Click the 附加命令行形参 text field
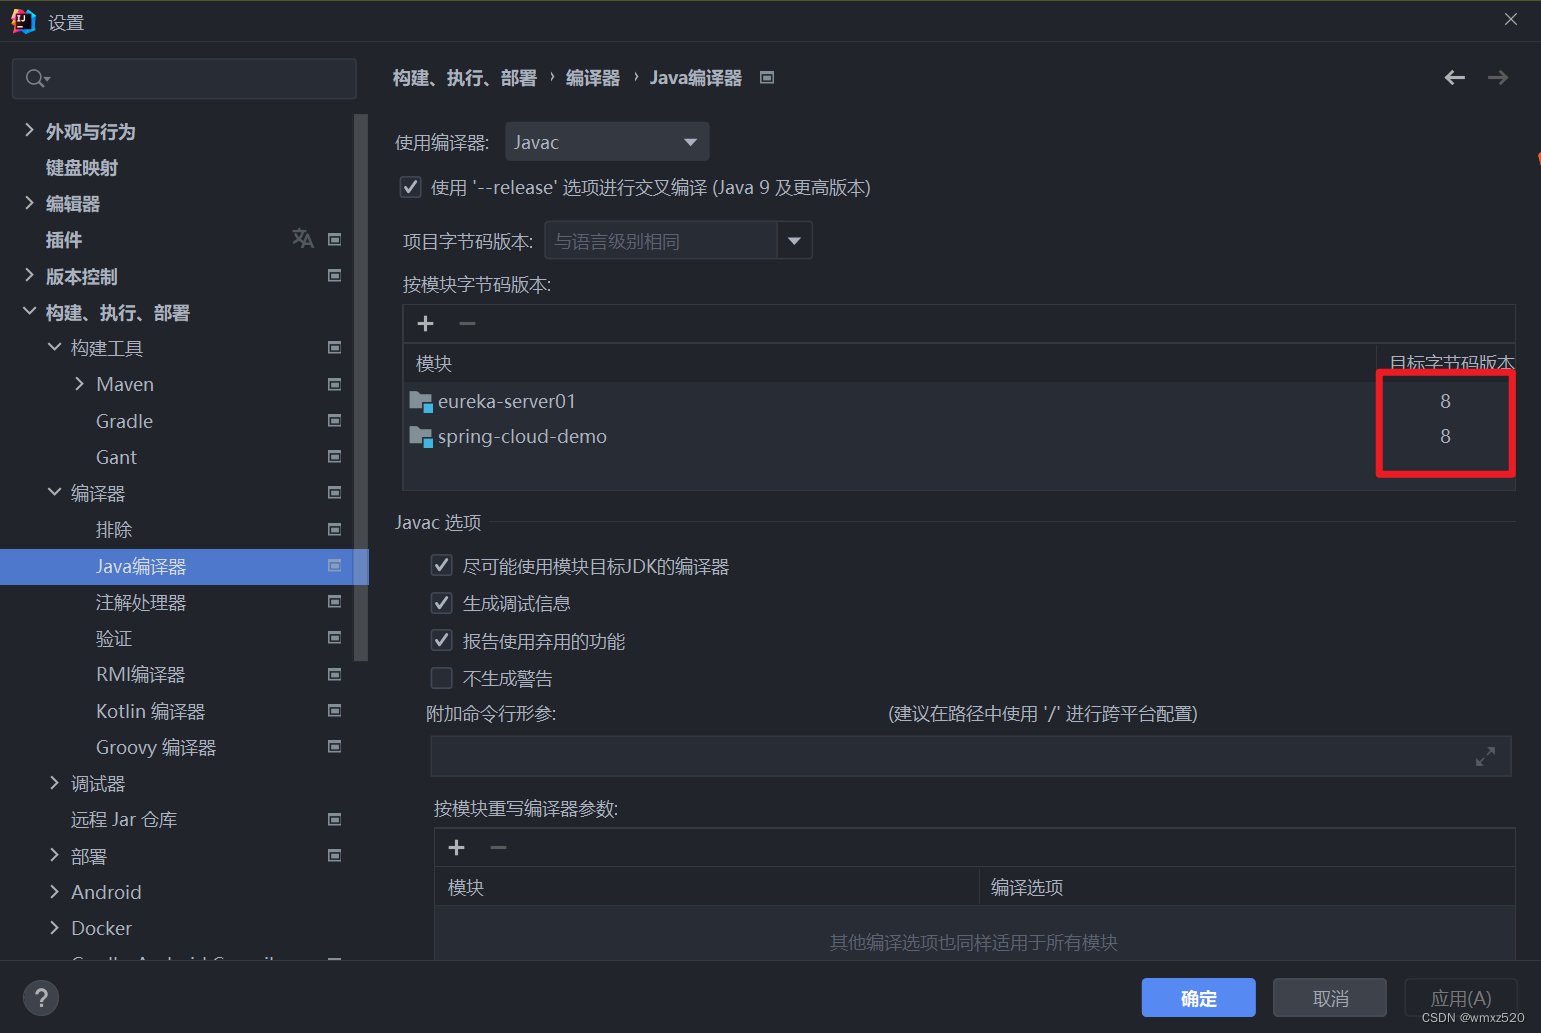This screenshot has width=1541, height=1033. pos(970,757)
